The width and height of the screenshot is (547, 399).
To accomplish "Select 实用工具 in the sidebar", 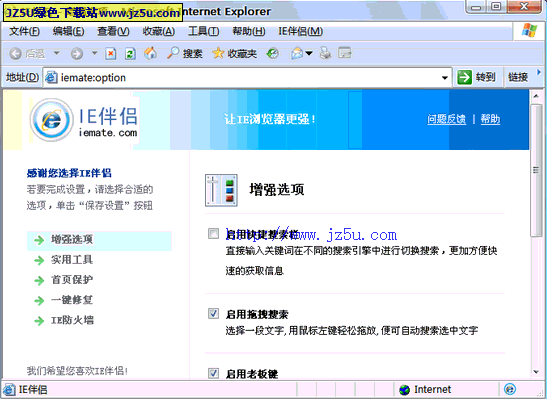I will (72, 260).
